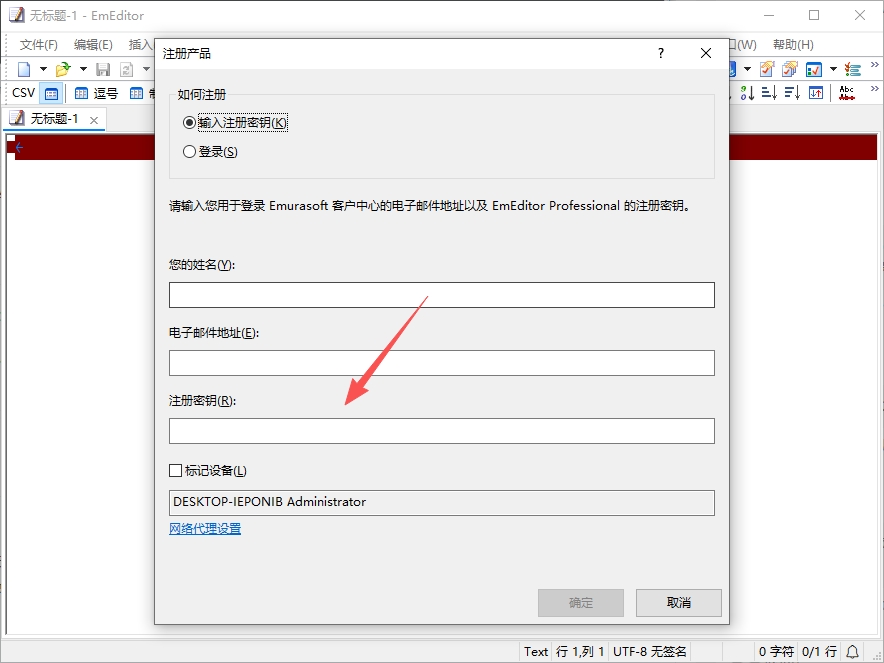Enable the 标记设备(L) checkbox
Viewport: 884px width, 663px height.
[175, 471]
